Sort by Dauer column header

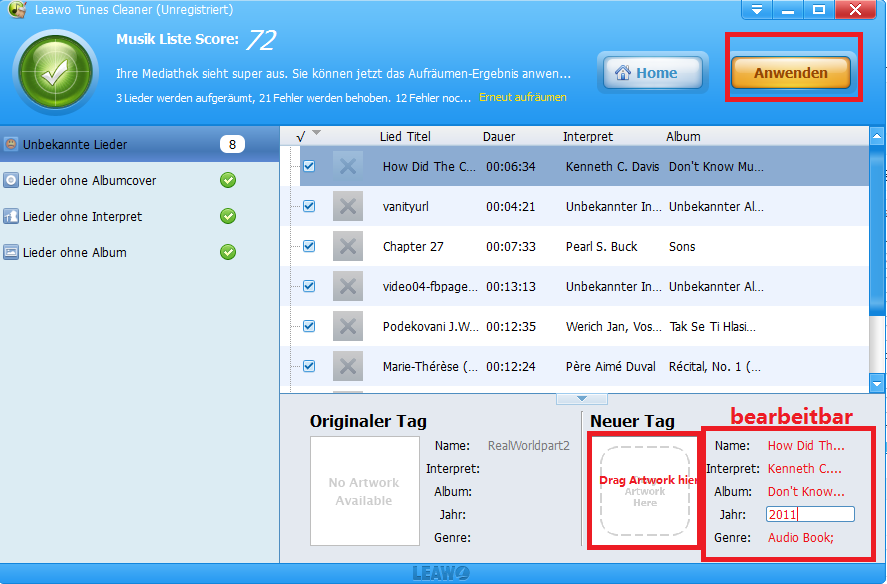click(499, 136)
